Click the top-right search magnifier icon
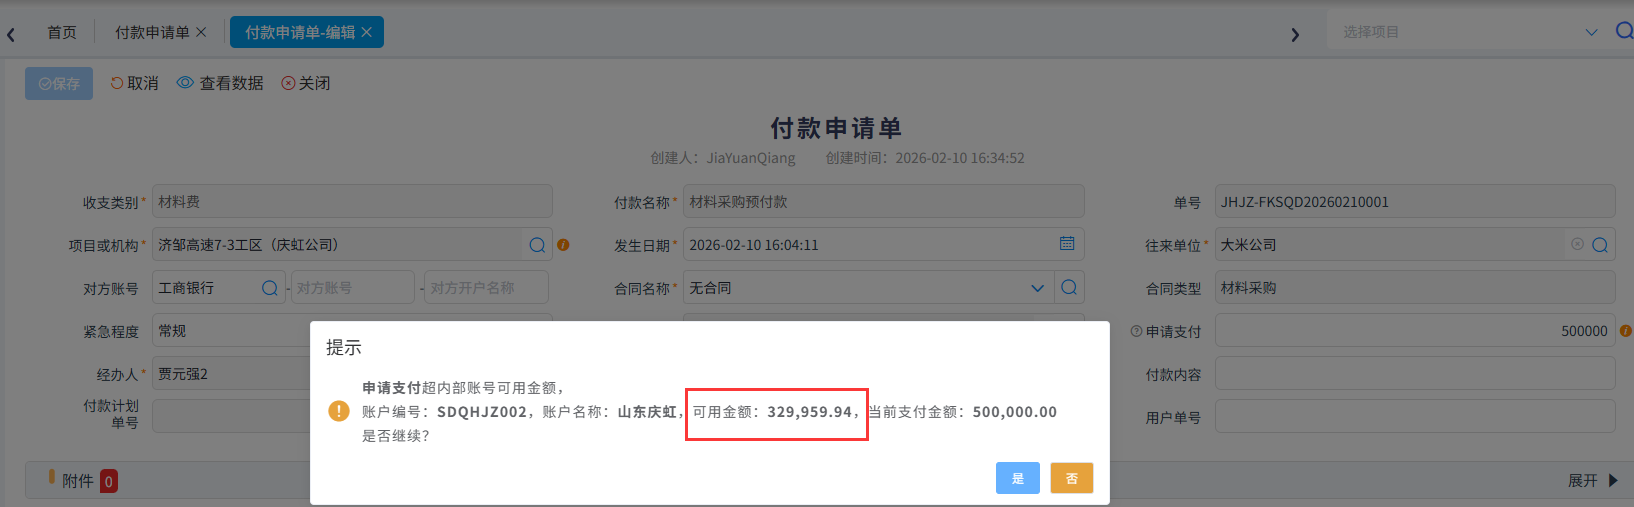Viewport: 1634px width, 507px height. [x=1624, y=32]
